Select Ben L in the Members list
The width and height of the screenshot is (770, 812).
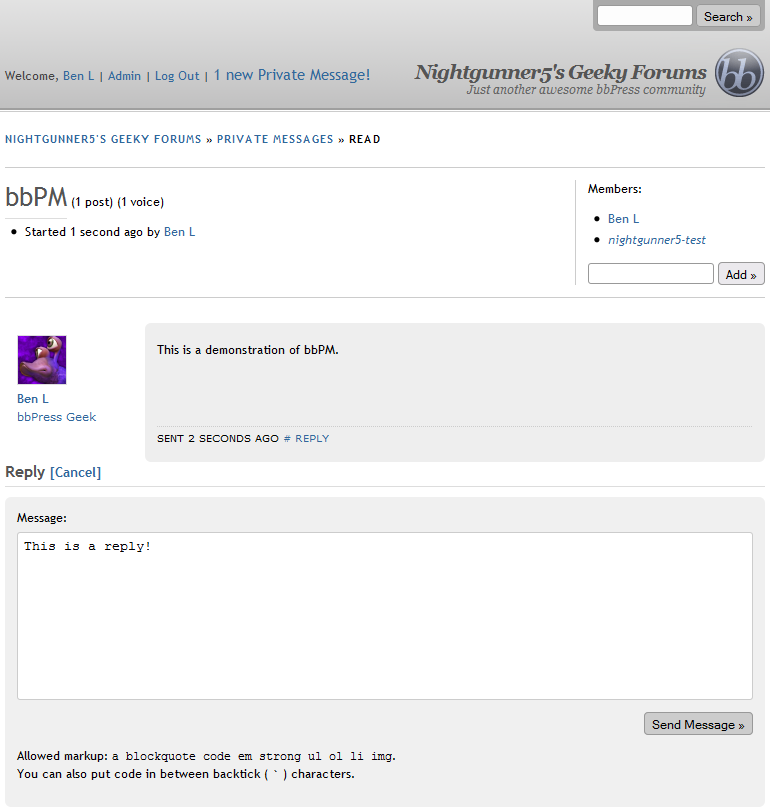pyautogui.click(x=623, y=218)
